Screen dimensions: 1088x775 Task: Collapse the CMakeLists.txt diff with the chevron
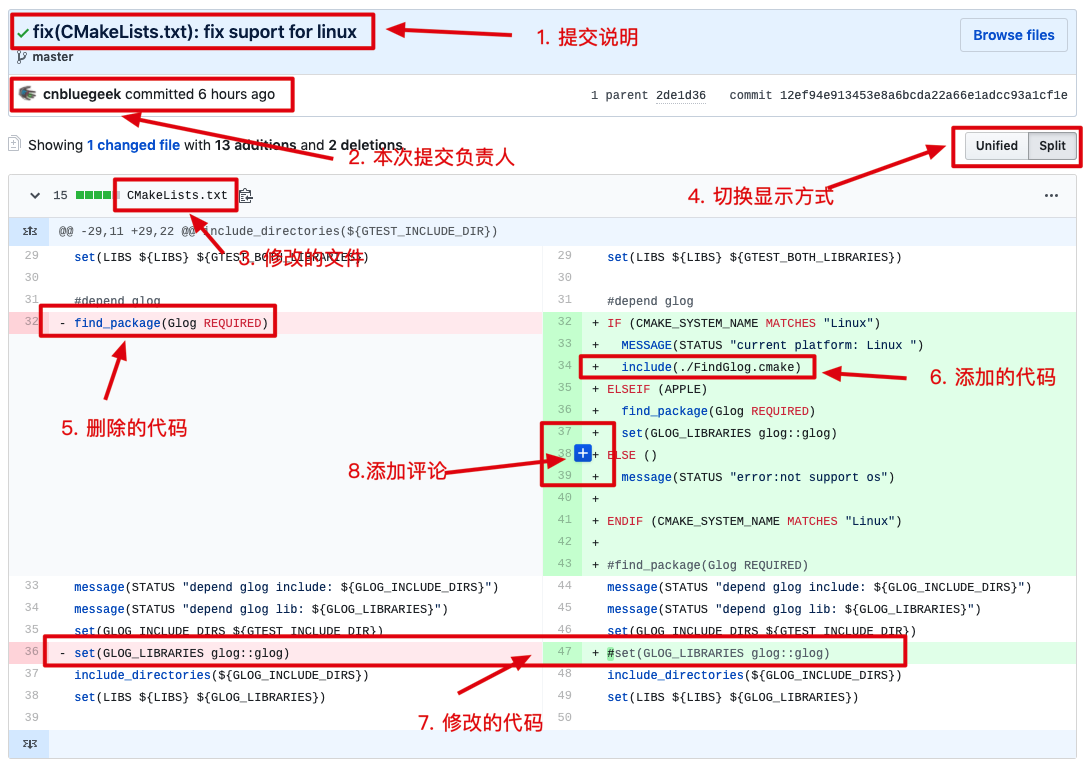tap(33, 195)
